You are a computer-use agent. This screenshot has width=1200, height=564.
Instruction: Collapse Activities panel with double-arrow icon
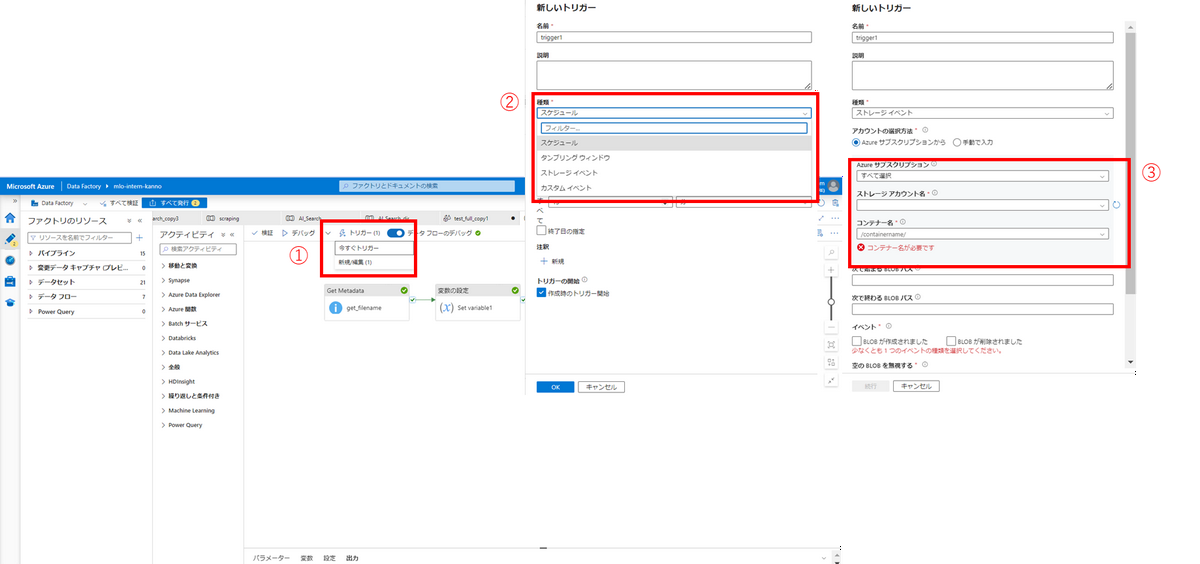click(x=232, y=234)
